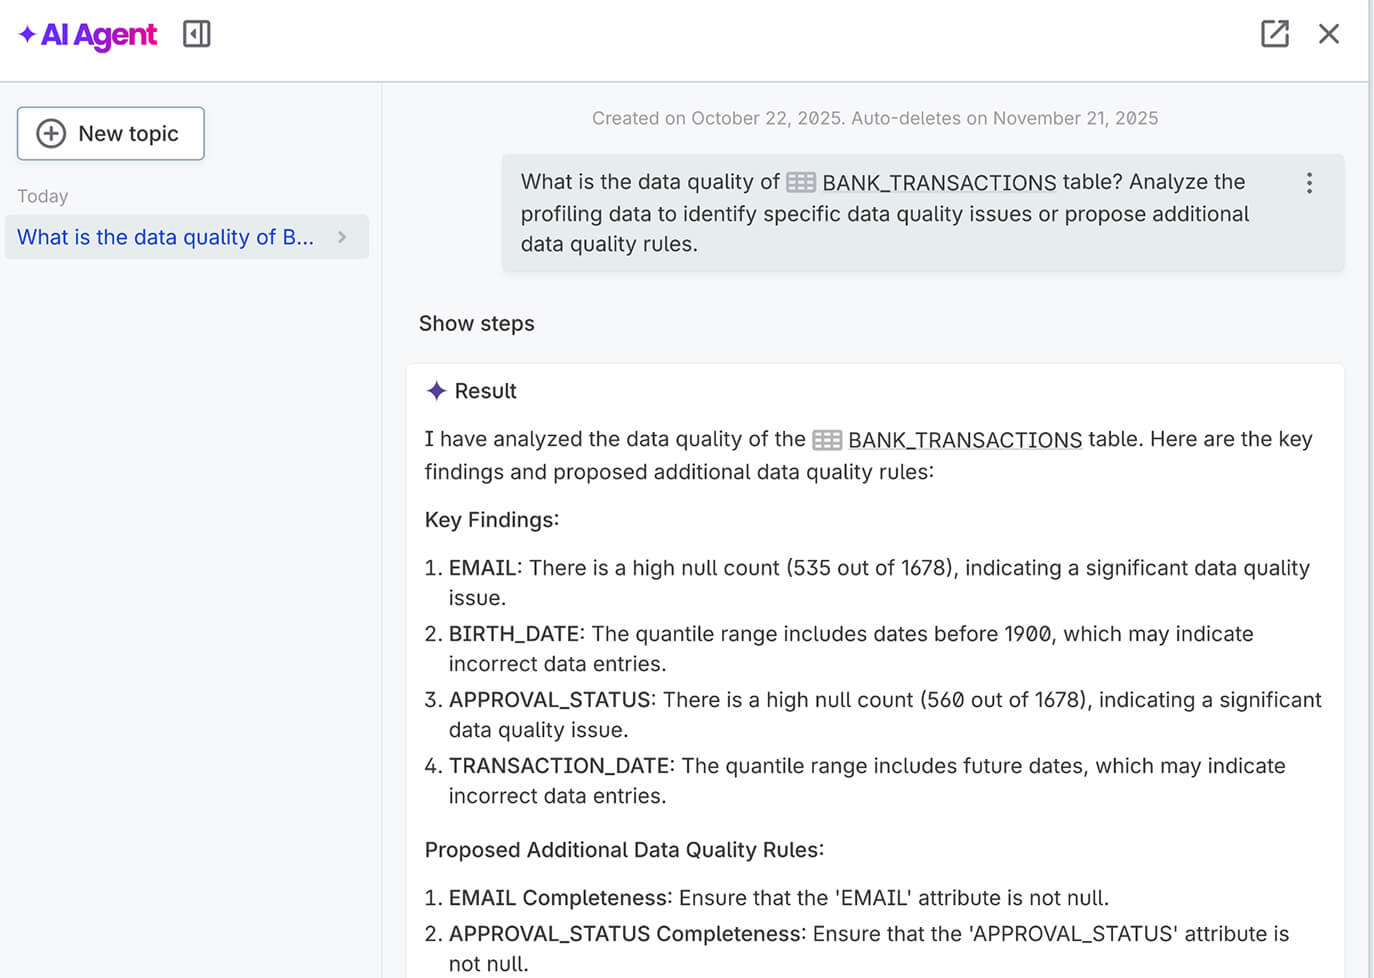Click the AI Agent sparkle logo
The image size is (1374, 978).
(x=28, y=35)
